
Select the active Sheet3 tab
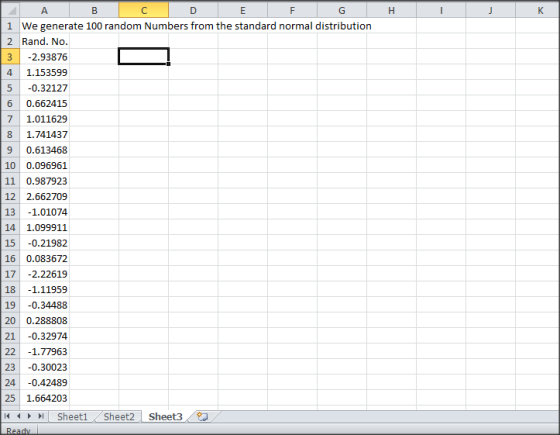point(165,416)
